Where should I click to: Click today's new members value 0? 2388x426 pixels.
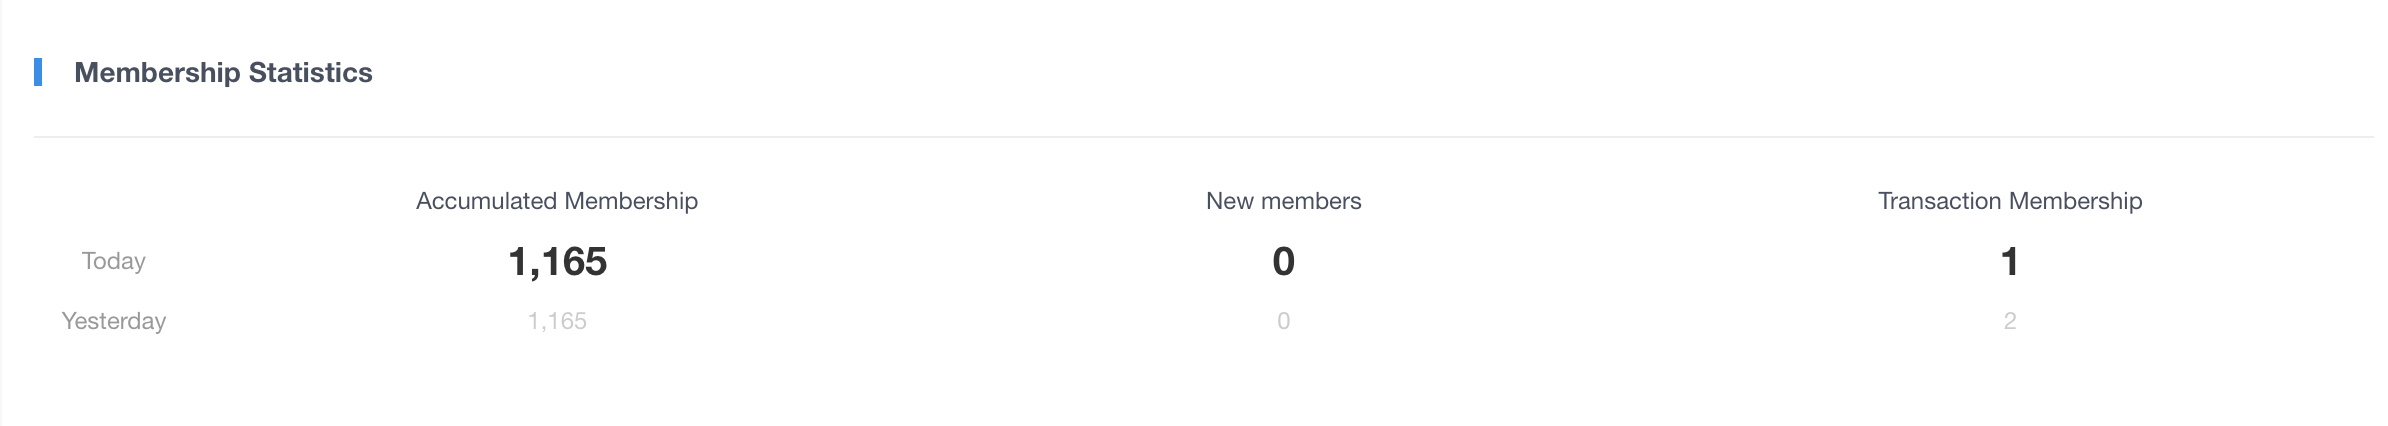(1283, 262)
